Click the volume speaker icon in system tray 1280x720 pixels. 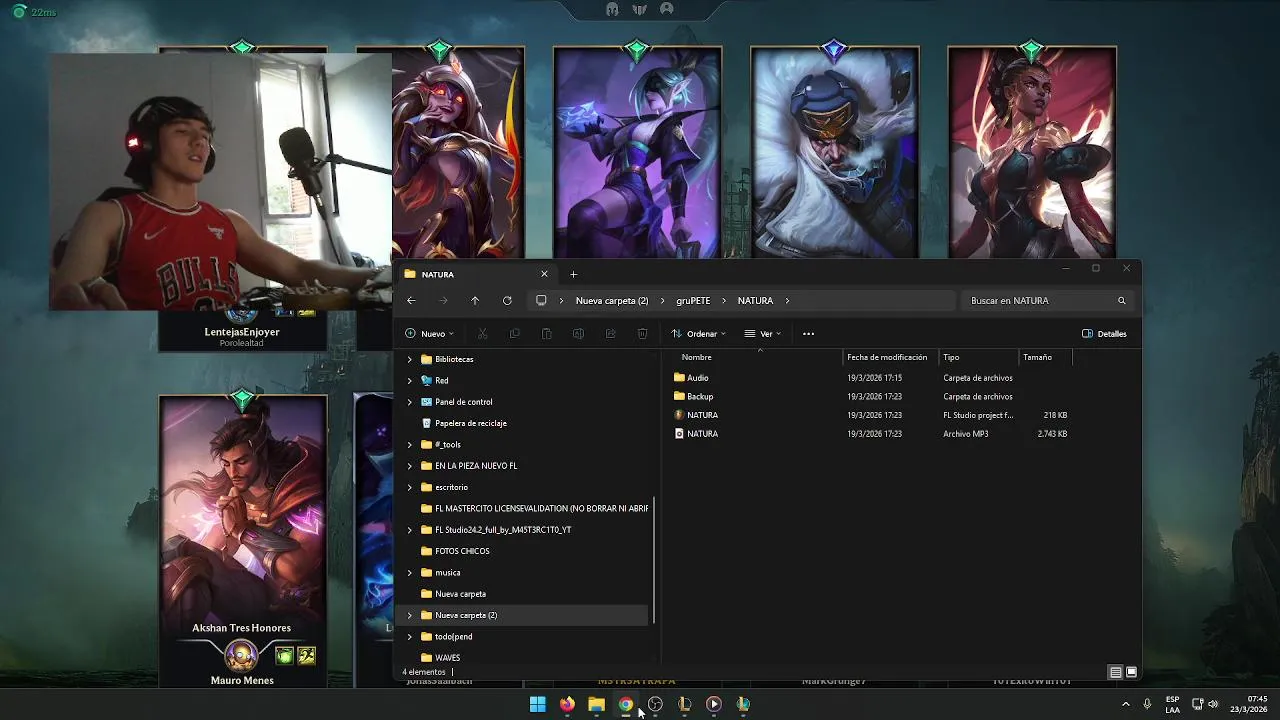tap(1213, 704)
